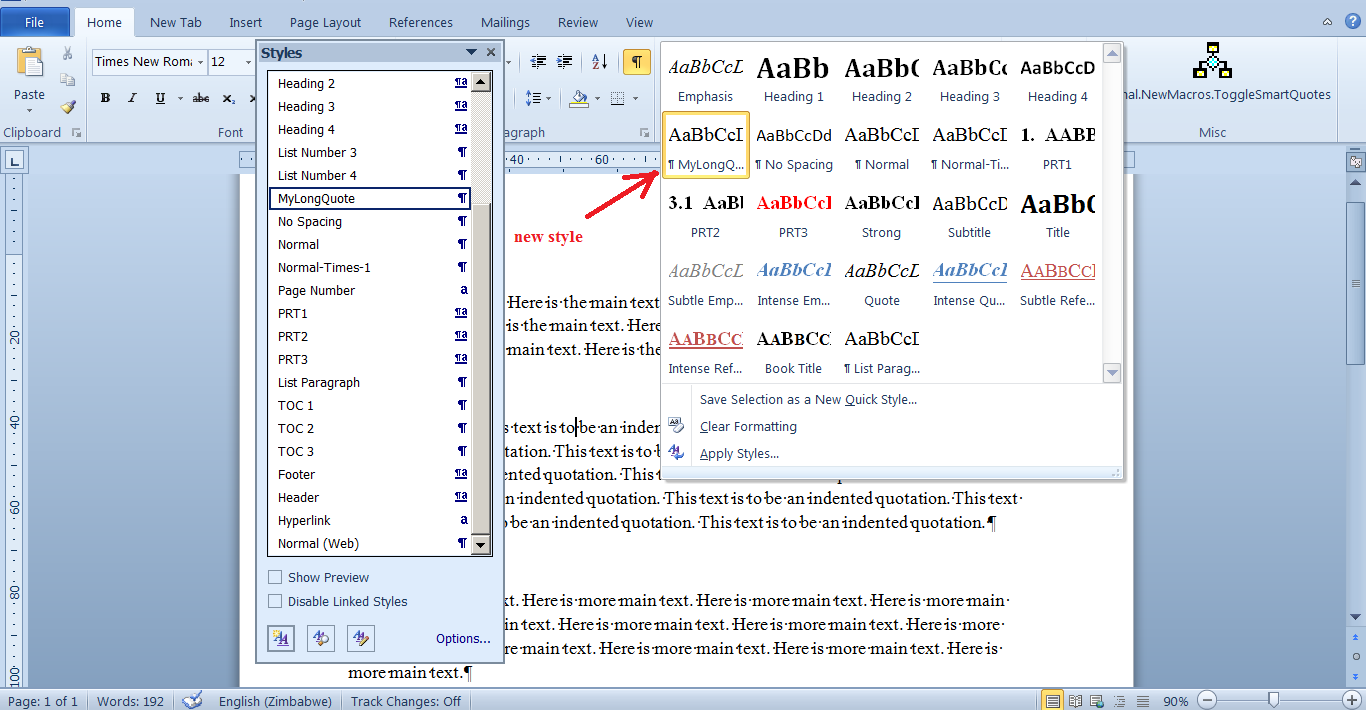Viewport: 1366px width, 710px height.
Task: Check the Disable Linked Styles box
Action: 275,602
